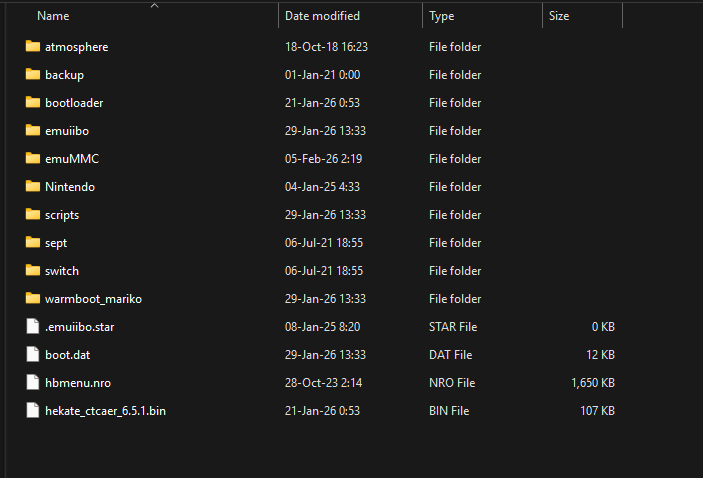Select the boot.dat file icon

pyautogui.click(x=33, y=354)
